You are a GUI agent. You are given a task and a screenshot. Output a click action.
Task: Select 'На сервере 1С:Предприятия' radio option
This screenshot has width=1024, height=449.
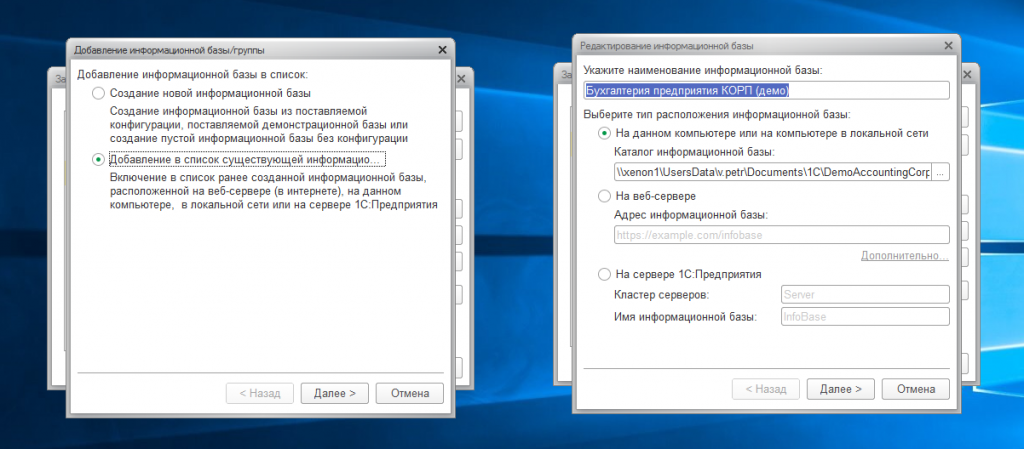point(605,275)
